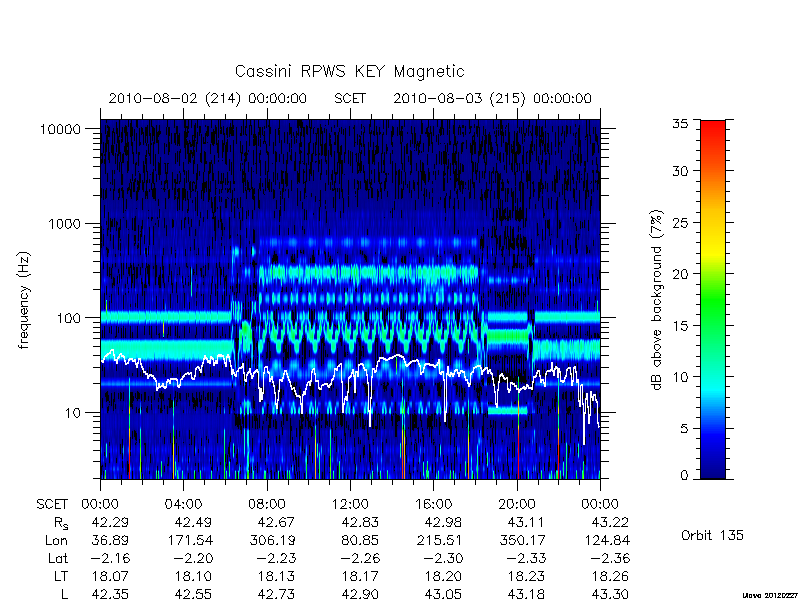
Task: Click the plot title "Cassini RPWS KEY Magnetic"
Action: [349, 71]
